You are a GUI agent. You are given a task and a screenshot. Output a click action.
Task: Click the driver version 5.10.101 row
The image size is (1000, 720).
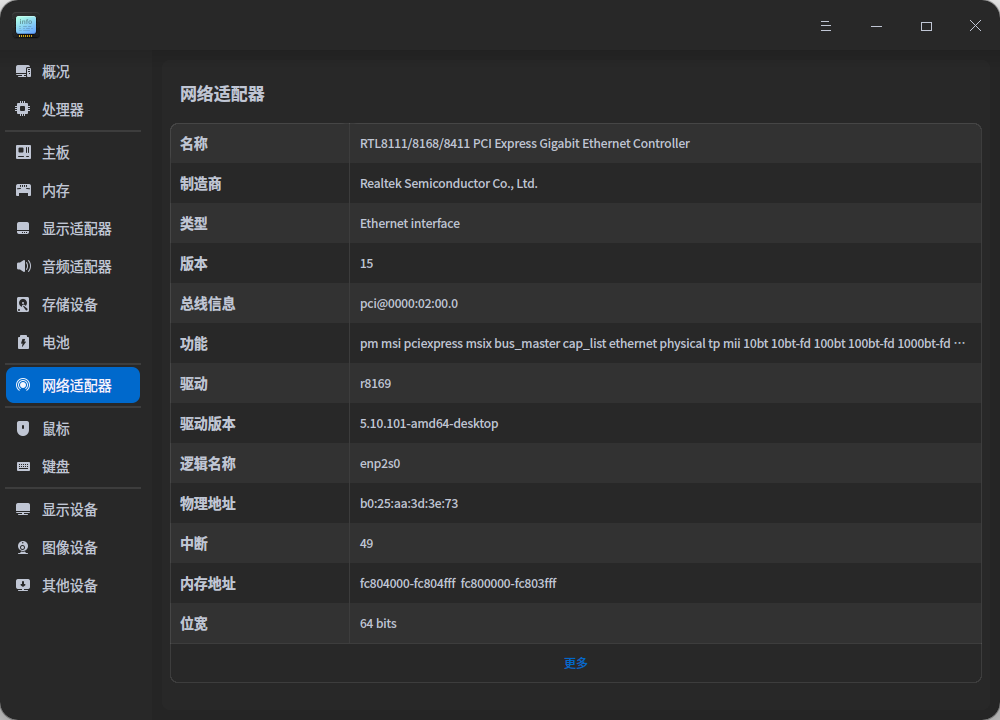pyautogui.click(x=575, y=423)
